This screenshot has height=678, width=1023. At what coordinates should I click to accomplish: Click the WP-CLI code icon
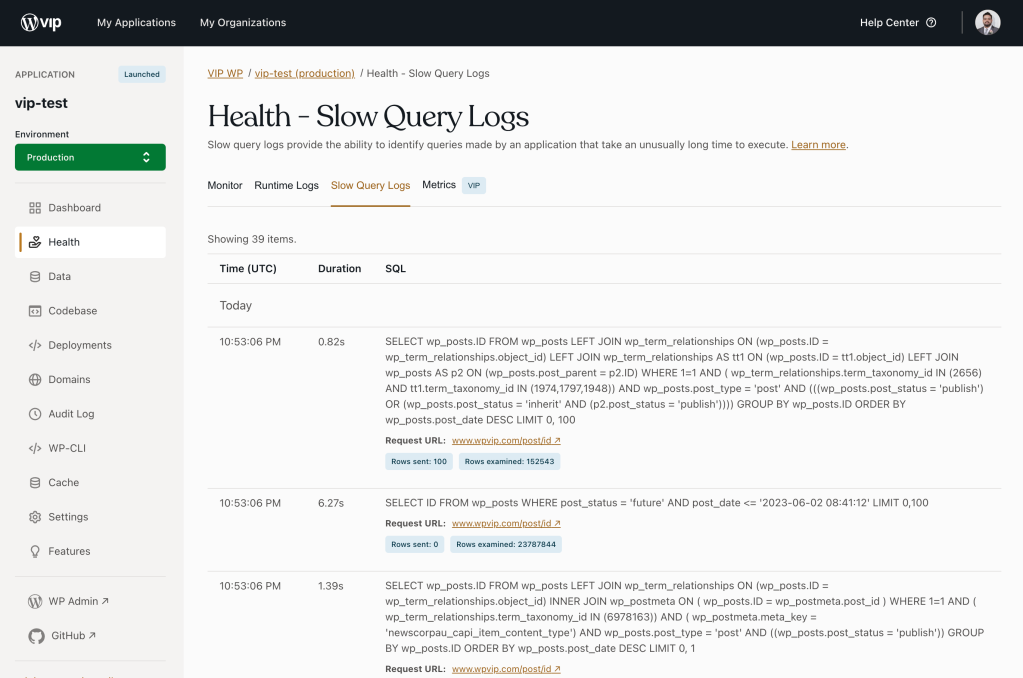click(x=35, y=448)
